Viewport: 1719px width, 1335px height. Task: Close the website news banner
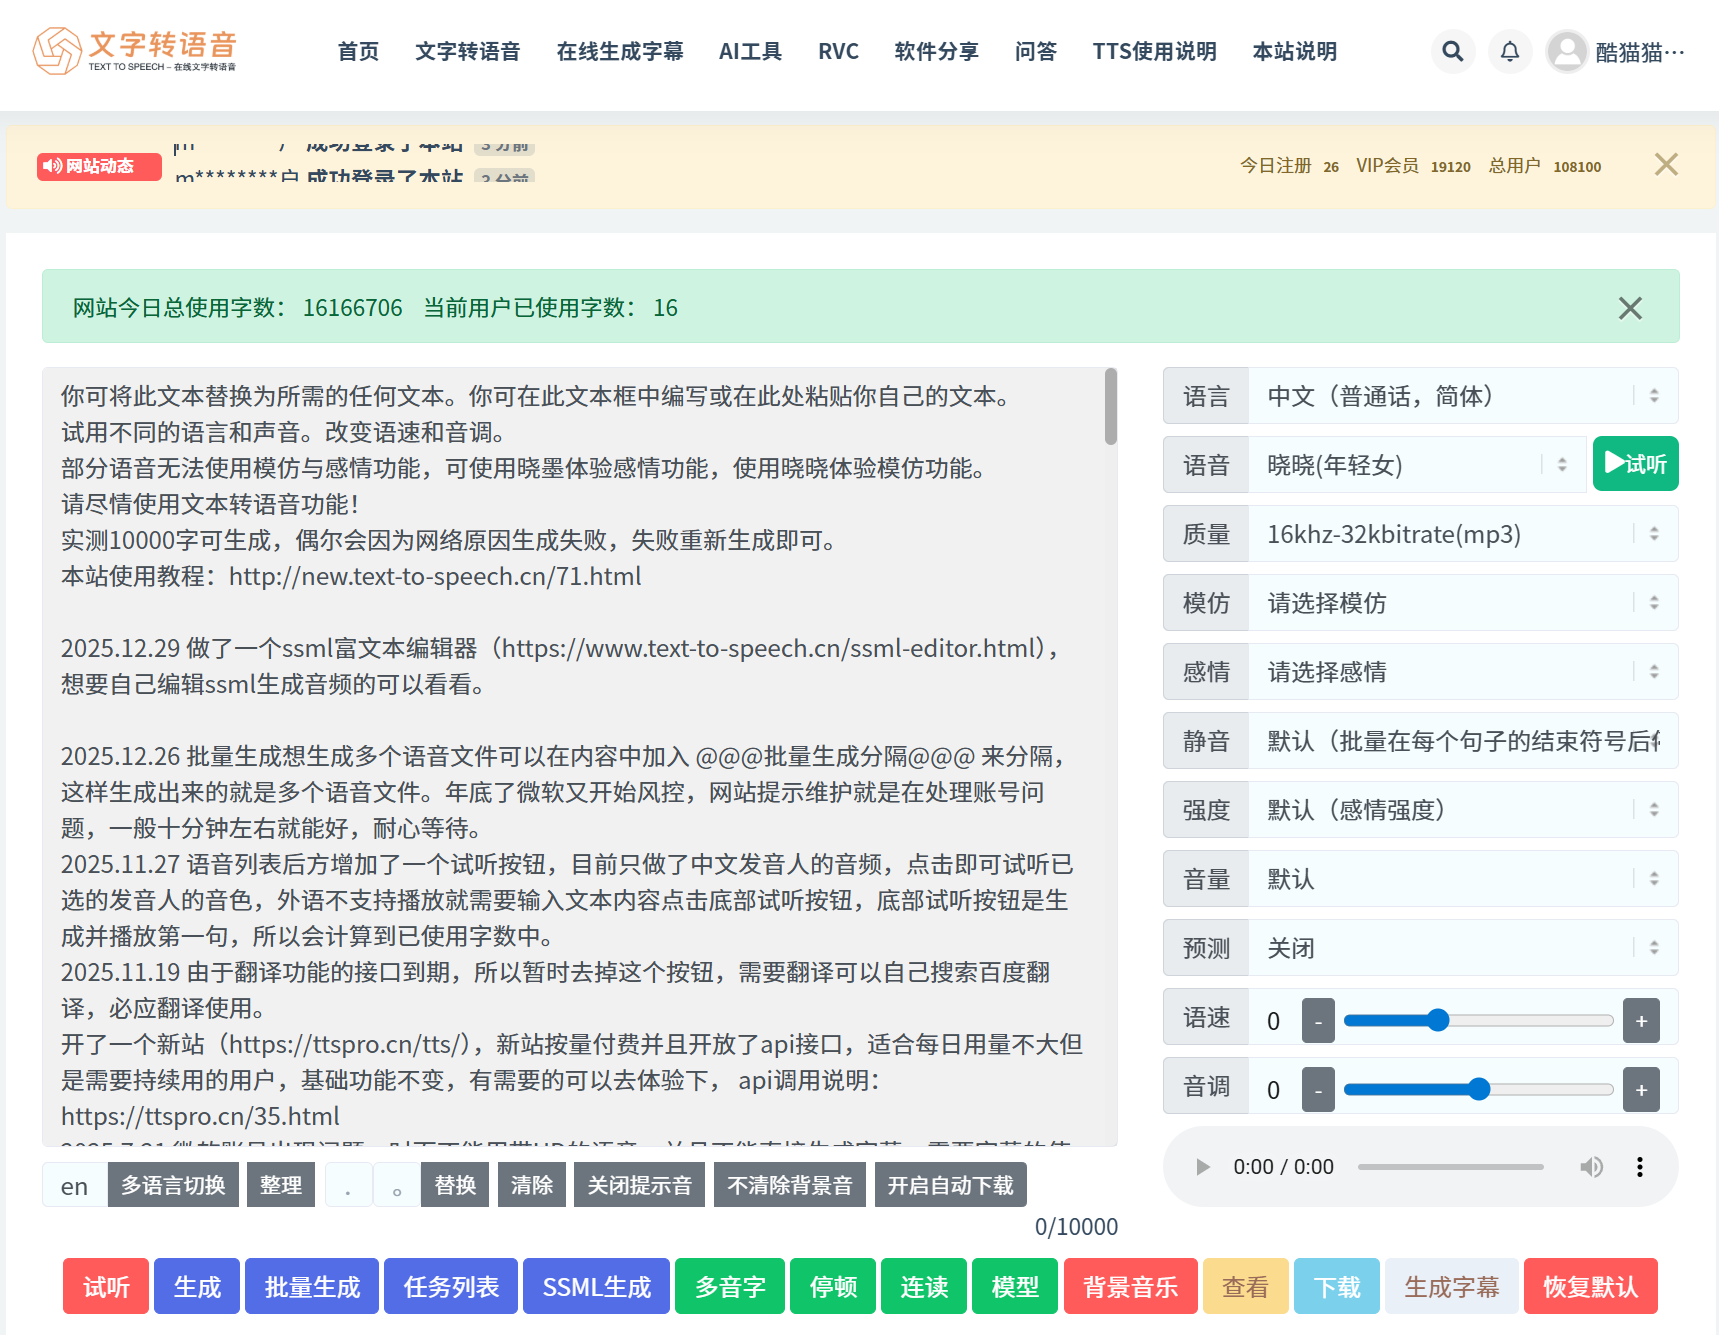click(x=1665, y=165)
